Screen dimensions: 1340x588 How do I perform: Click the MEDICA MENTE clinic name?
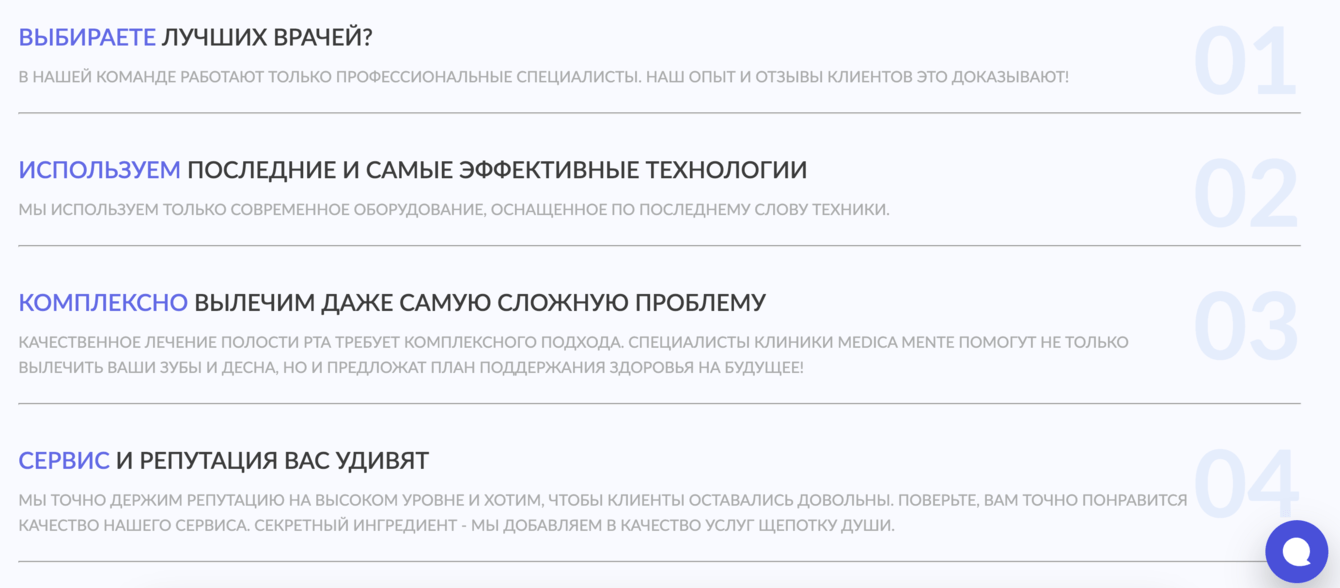[x=895, y=343]
